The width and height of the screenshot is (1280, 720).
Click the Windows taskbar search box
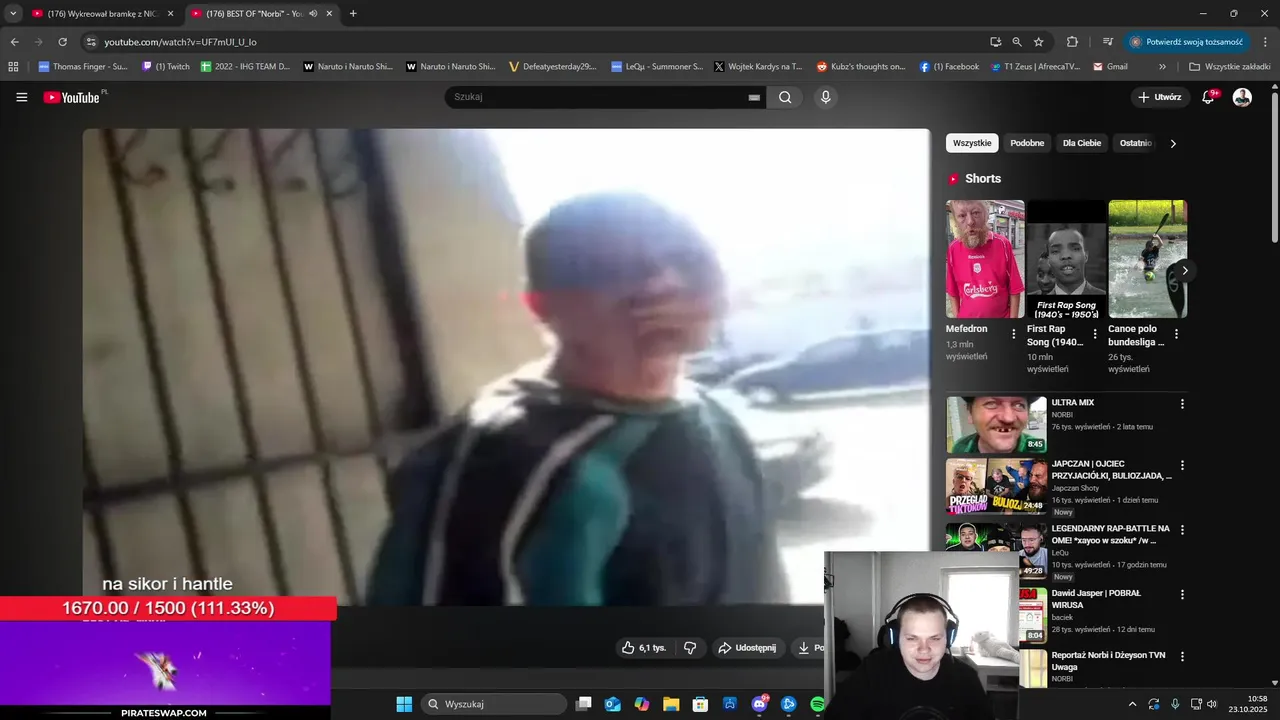coord(494,704)
